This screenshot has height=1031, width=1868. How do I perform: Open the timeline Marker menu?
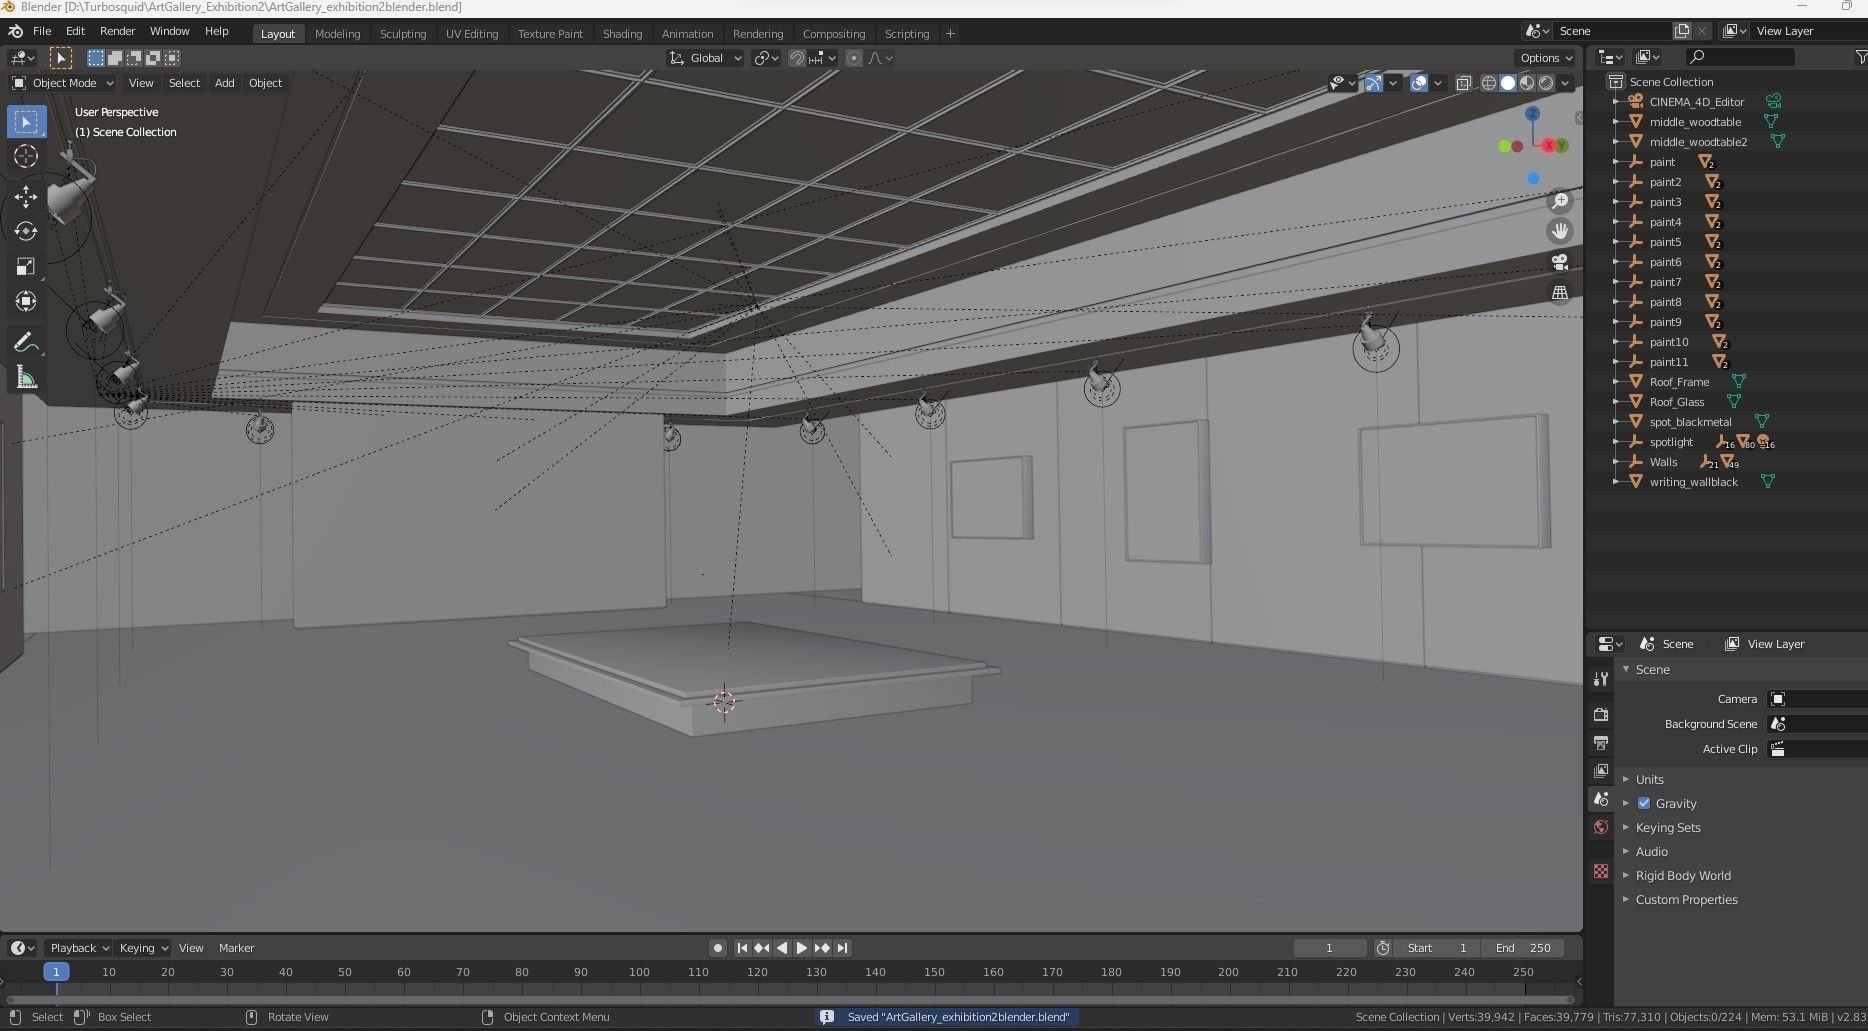click(236, 948)
